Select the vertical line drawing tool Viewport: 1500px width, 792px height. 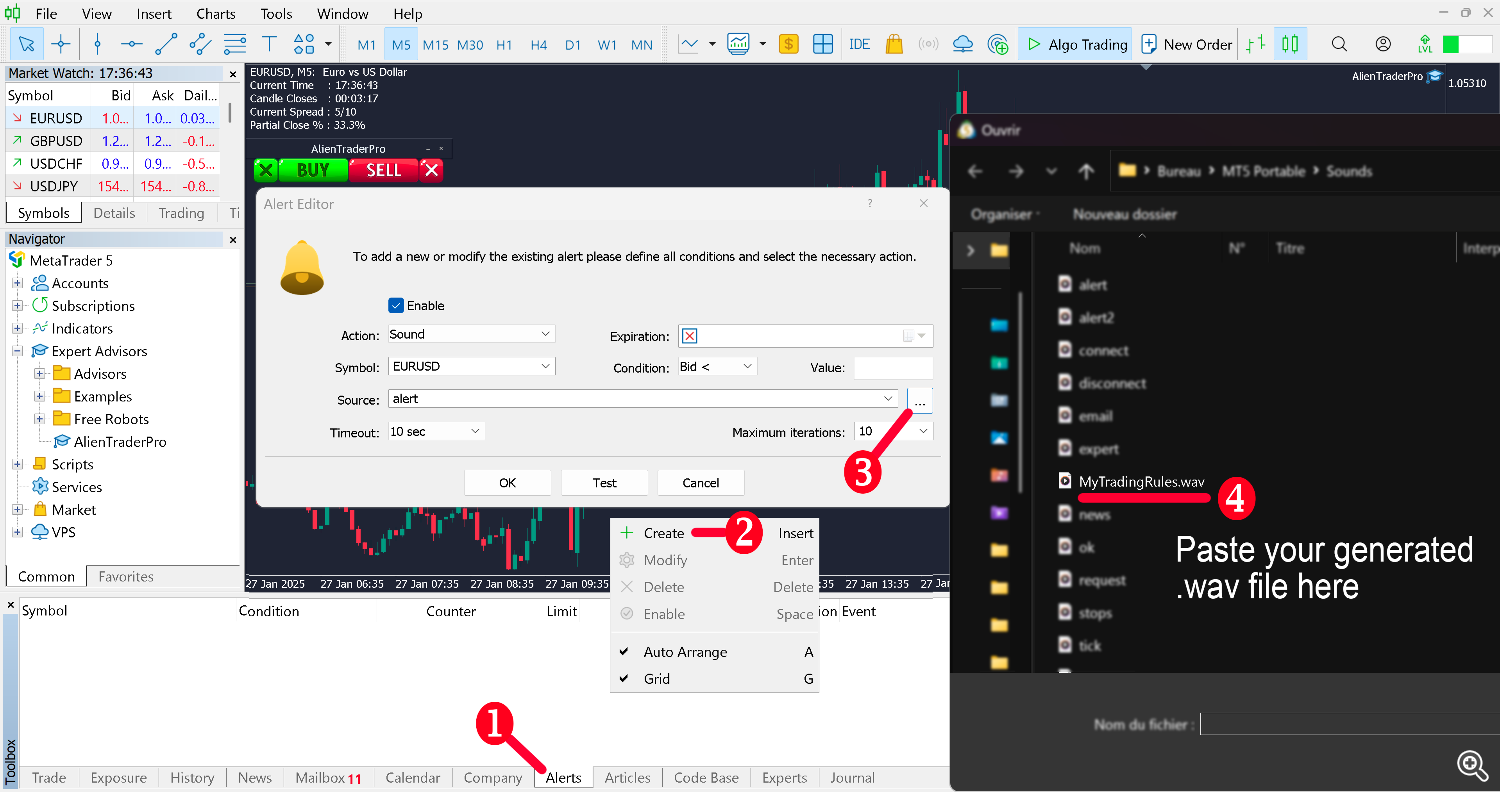coord(97,44)
